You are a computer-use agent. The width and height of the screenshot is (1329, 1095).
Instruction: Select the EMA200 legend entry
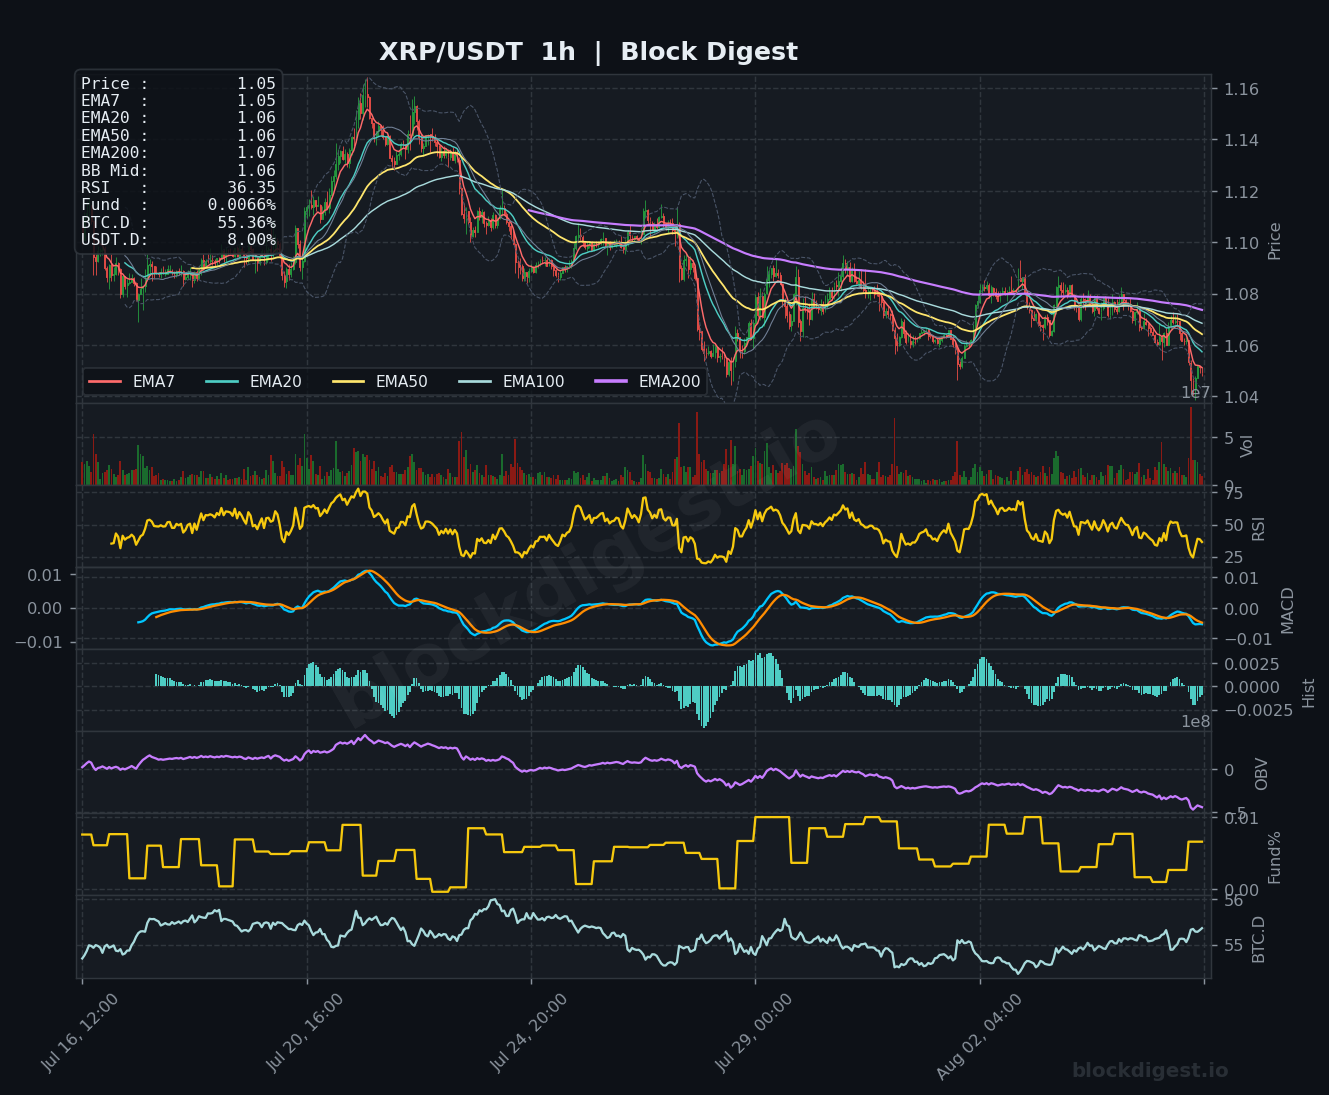pyautogui.click(x=647, y=381)
